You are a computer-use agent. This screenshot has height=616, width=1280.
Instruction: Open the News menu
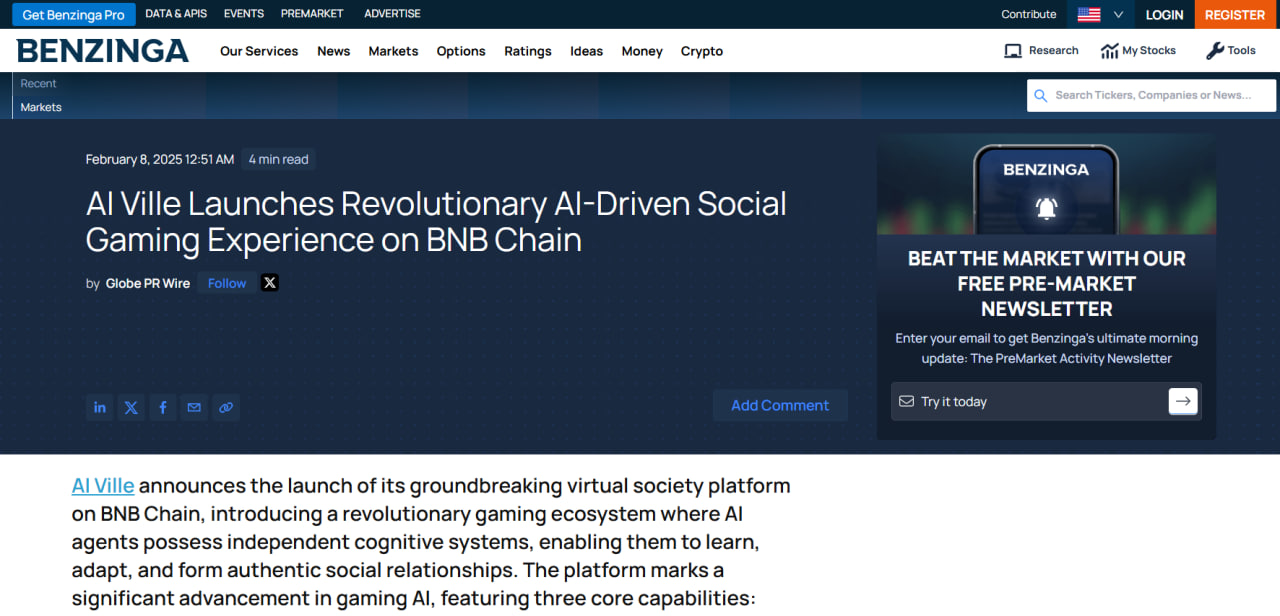334,51
